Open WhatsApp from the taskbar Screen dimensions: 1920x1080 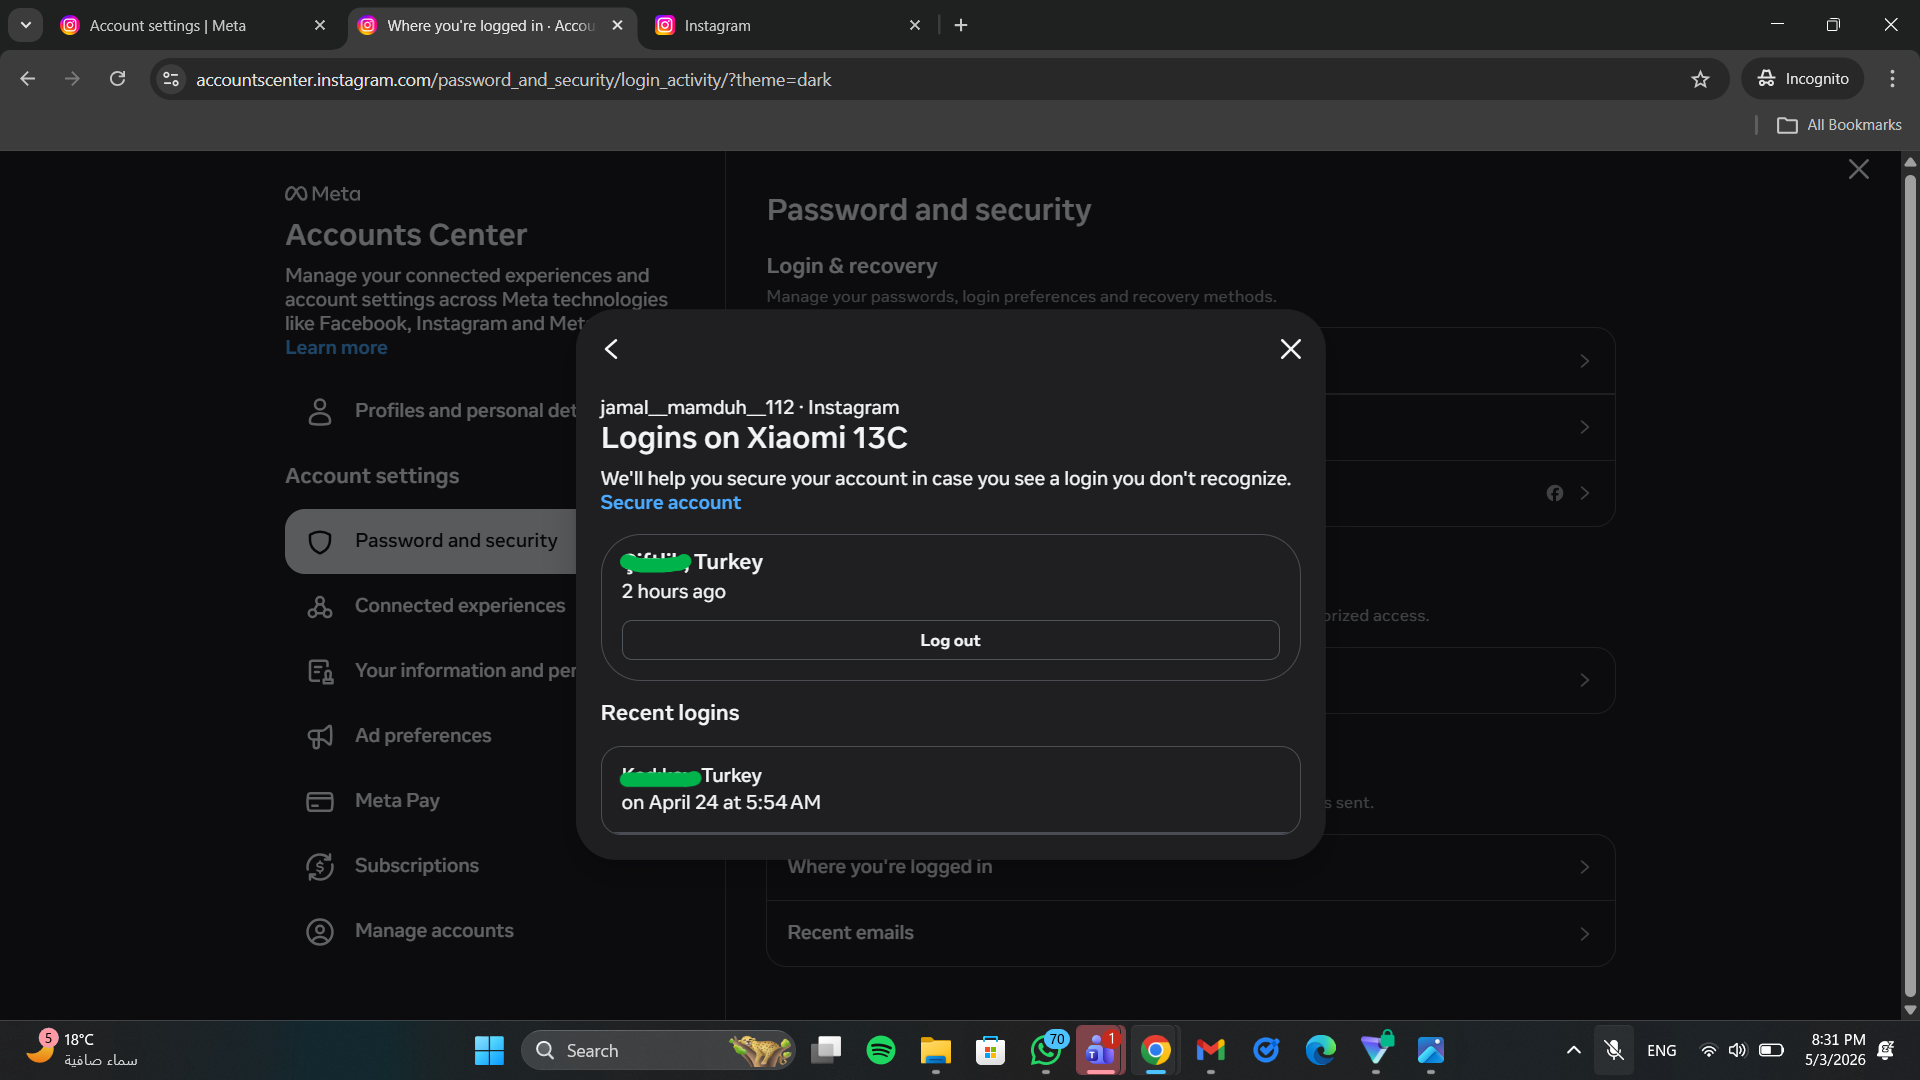[x=1046, y=1051]
